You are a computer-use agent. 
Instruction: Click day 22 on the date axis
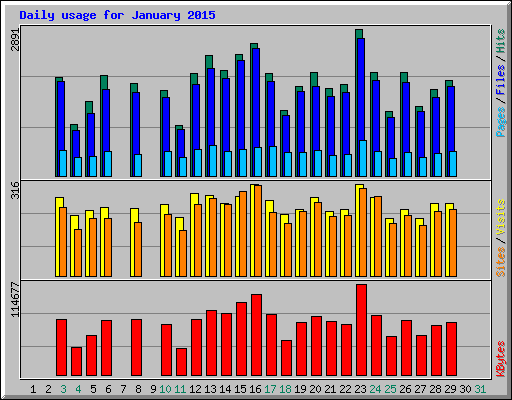click(x=345, y=389)
